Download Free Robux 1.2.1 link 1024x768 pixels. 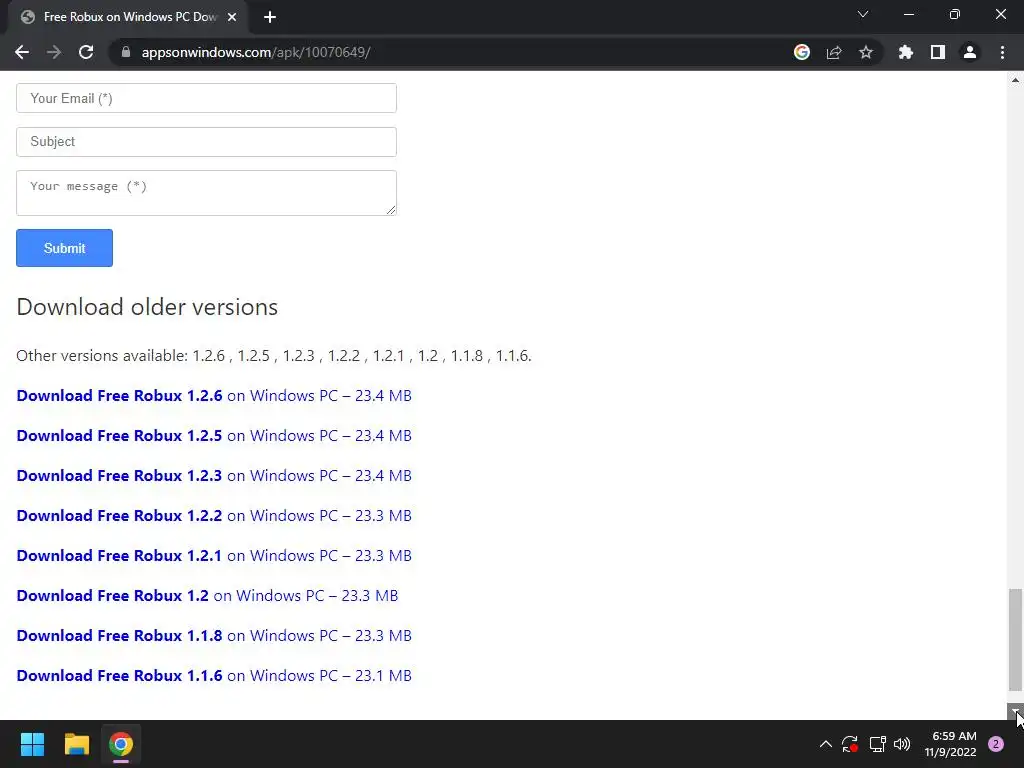click(x=214, y=556)
